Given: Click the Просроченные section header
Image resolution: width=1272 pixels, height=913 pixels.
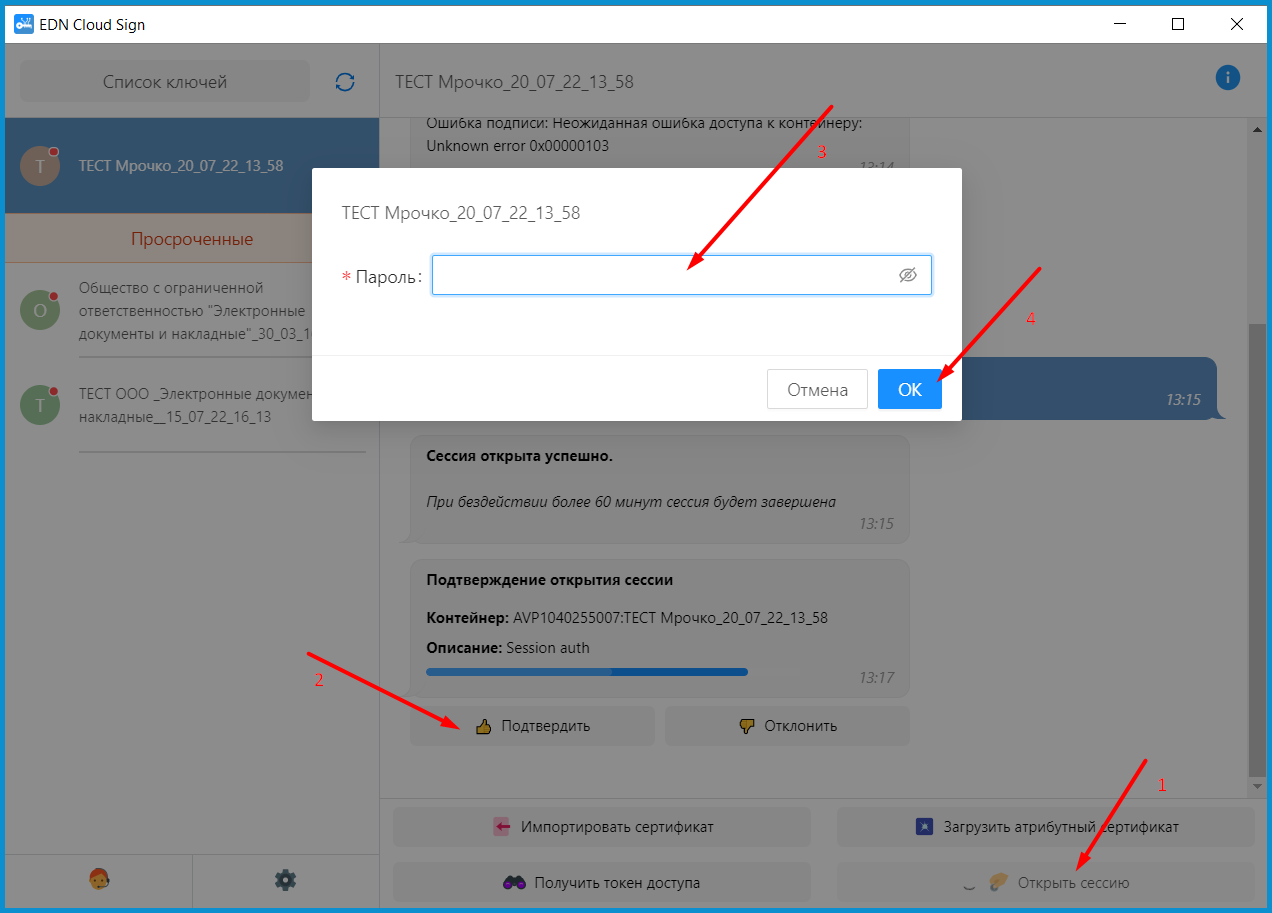Looking at the screenshot, I should point(192,239).
